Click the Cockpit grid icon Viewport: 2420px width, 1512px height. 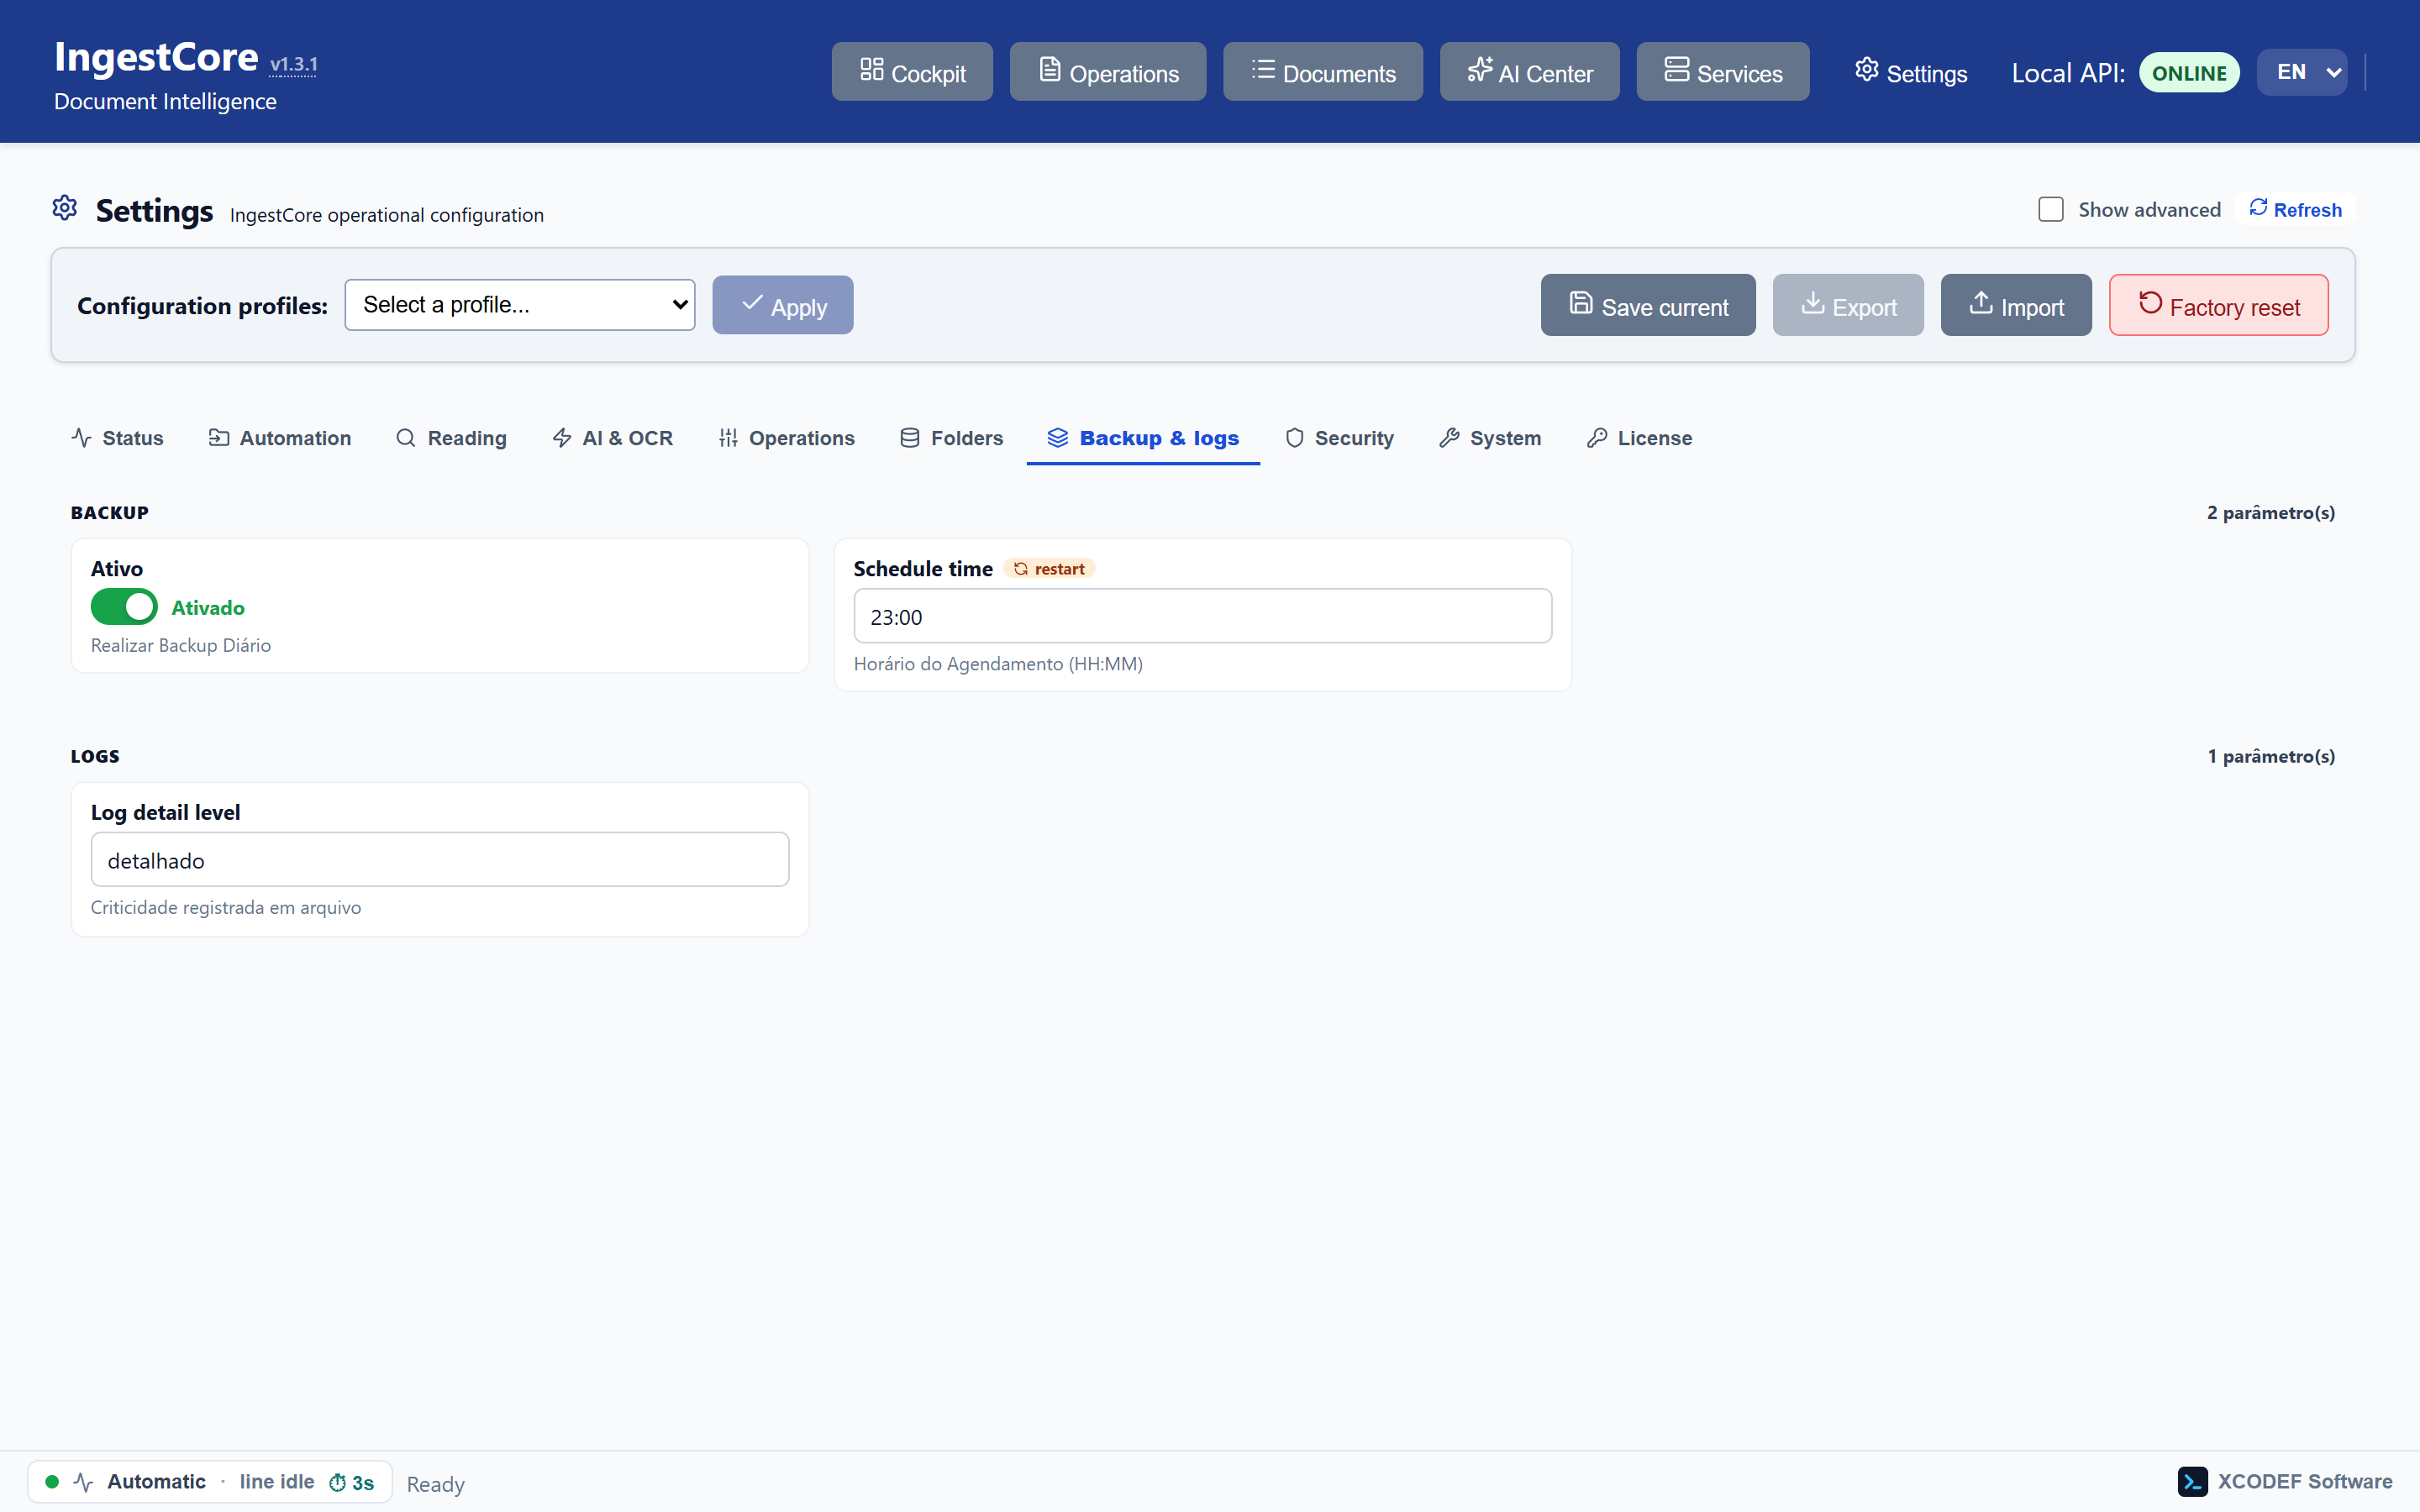coord(871,69)
